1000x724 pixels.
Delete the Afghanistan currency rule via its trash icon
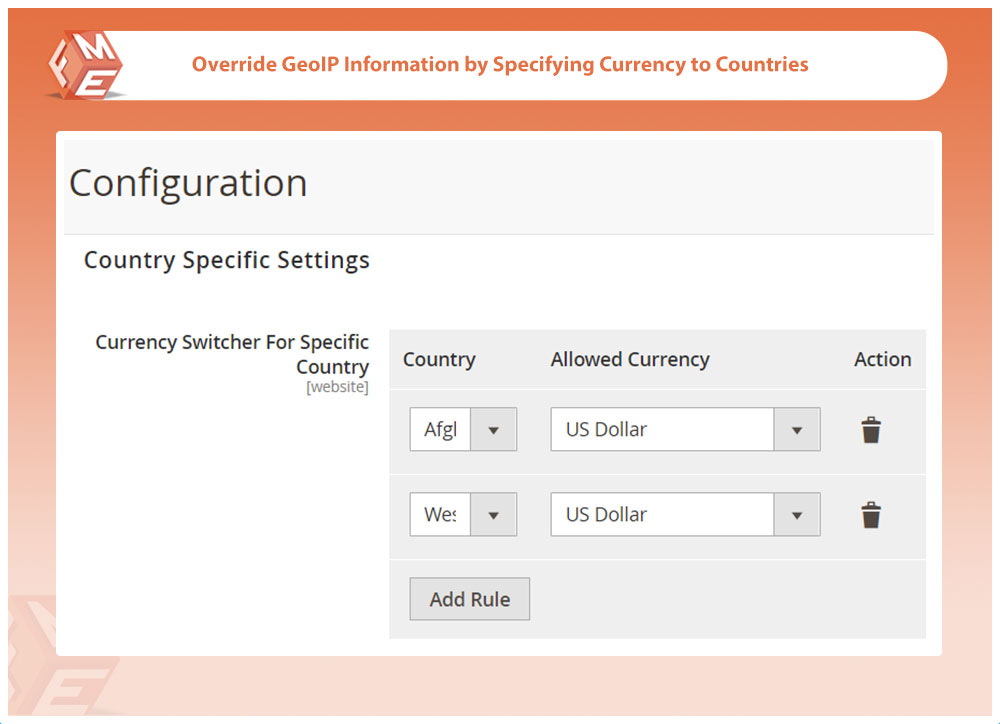coord(871,430)
